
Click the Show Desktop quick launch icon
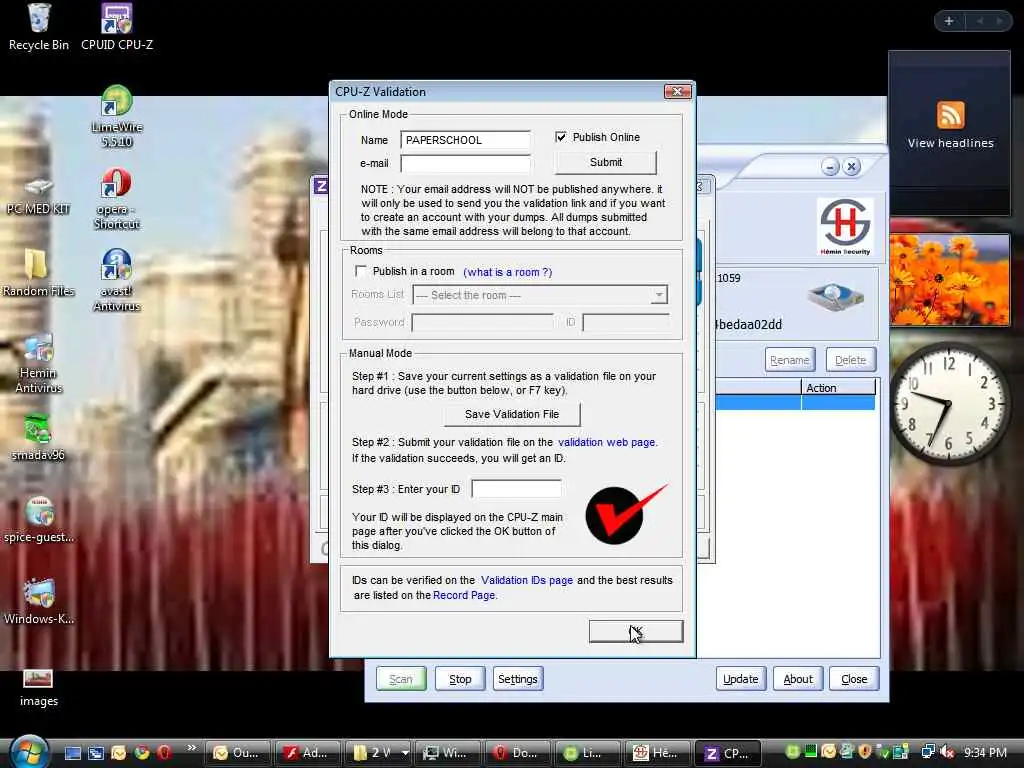(x=72, y=752)
